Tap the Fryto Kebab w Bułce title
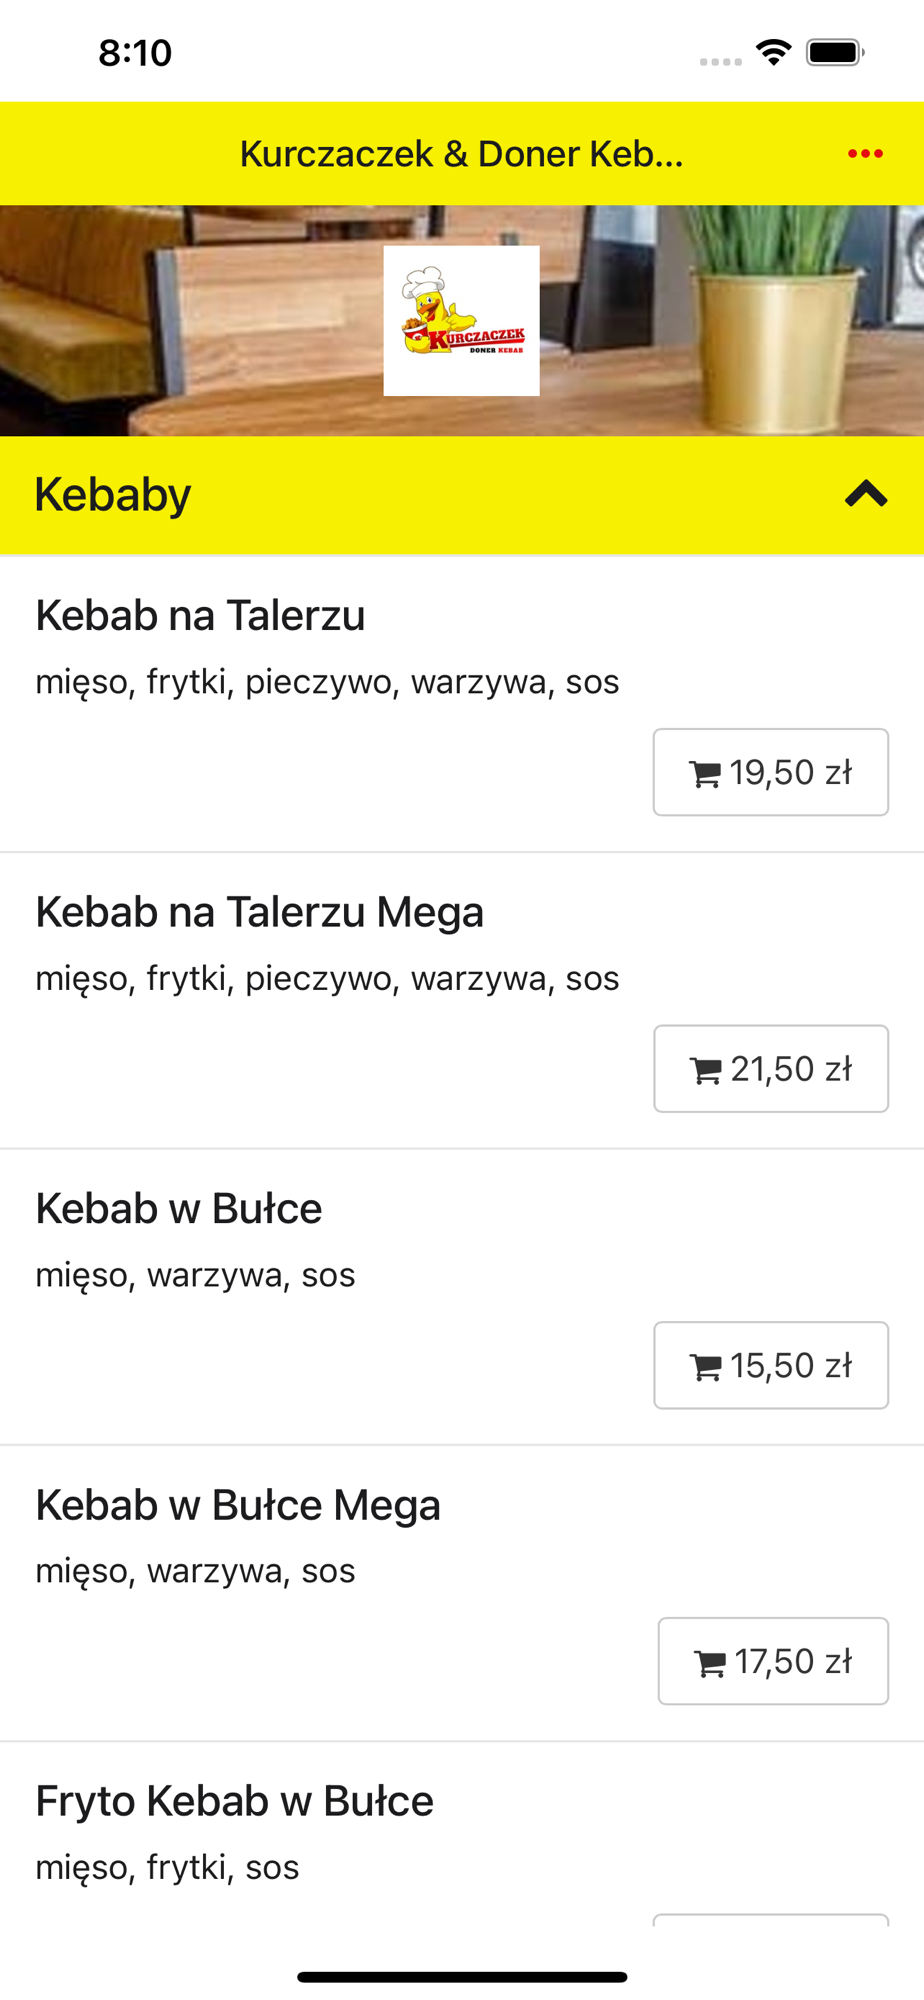924x2000 pixels. click(235, 1801)
